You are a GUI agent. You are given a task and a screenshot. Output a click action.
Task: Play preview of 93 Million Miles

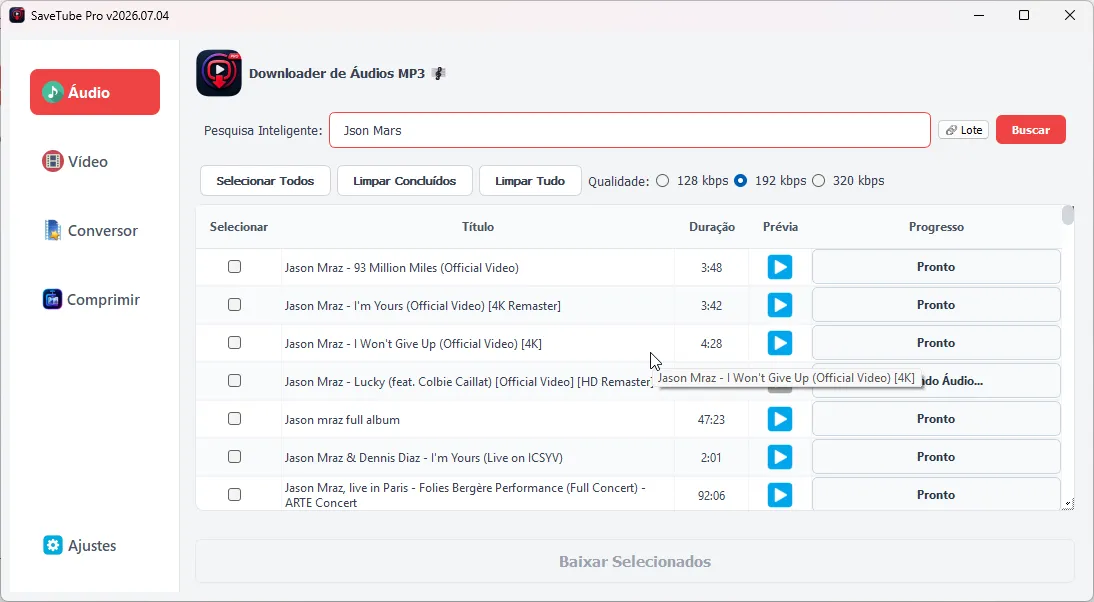(x=780, y=267)
